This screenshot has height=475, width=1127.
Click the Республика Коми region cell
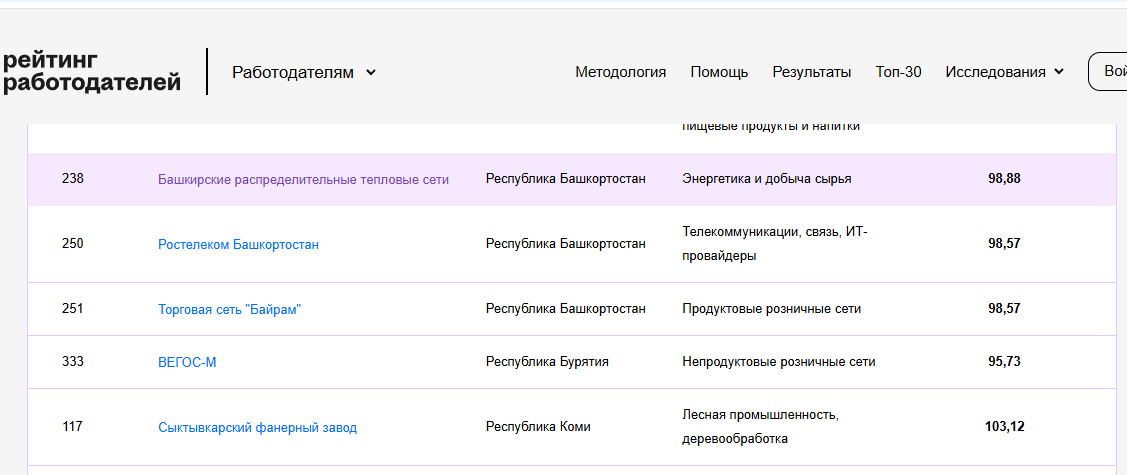pos(538,427)
